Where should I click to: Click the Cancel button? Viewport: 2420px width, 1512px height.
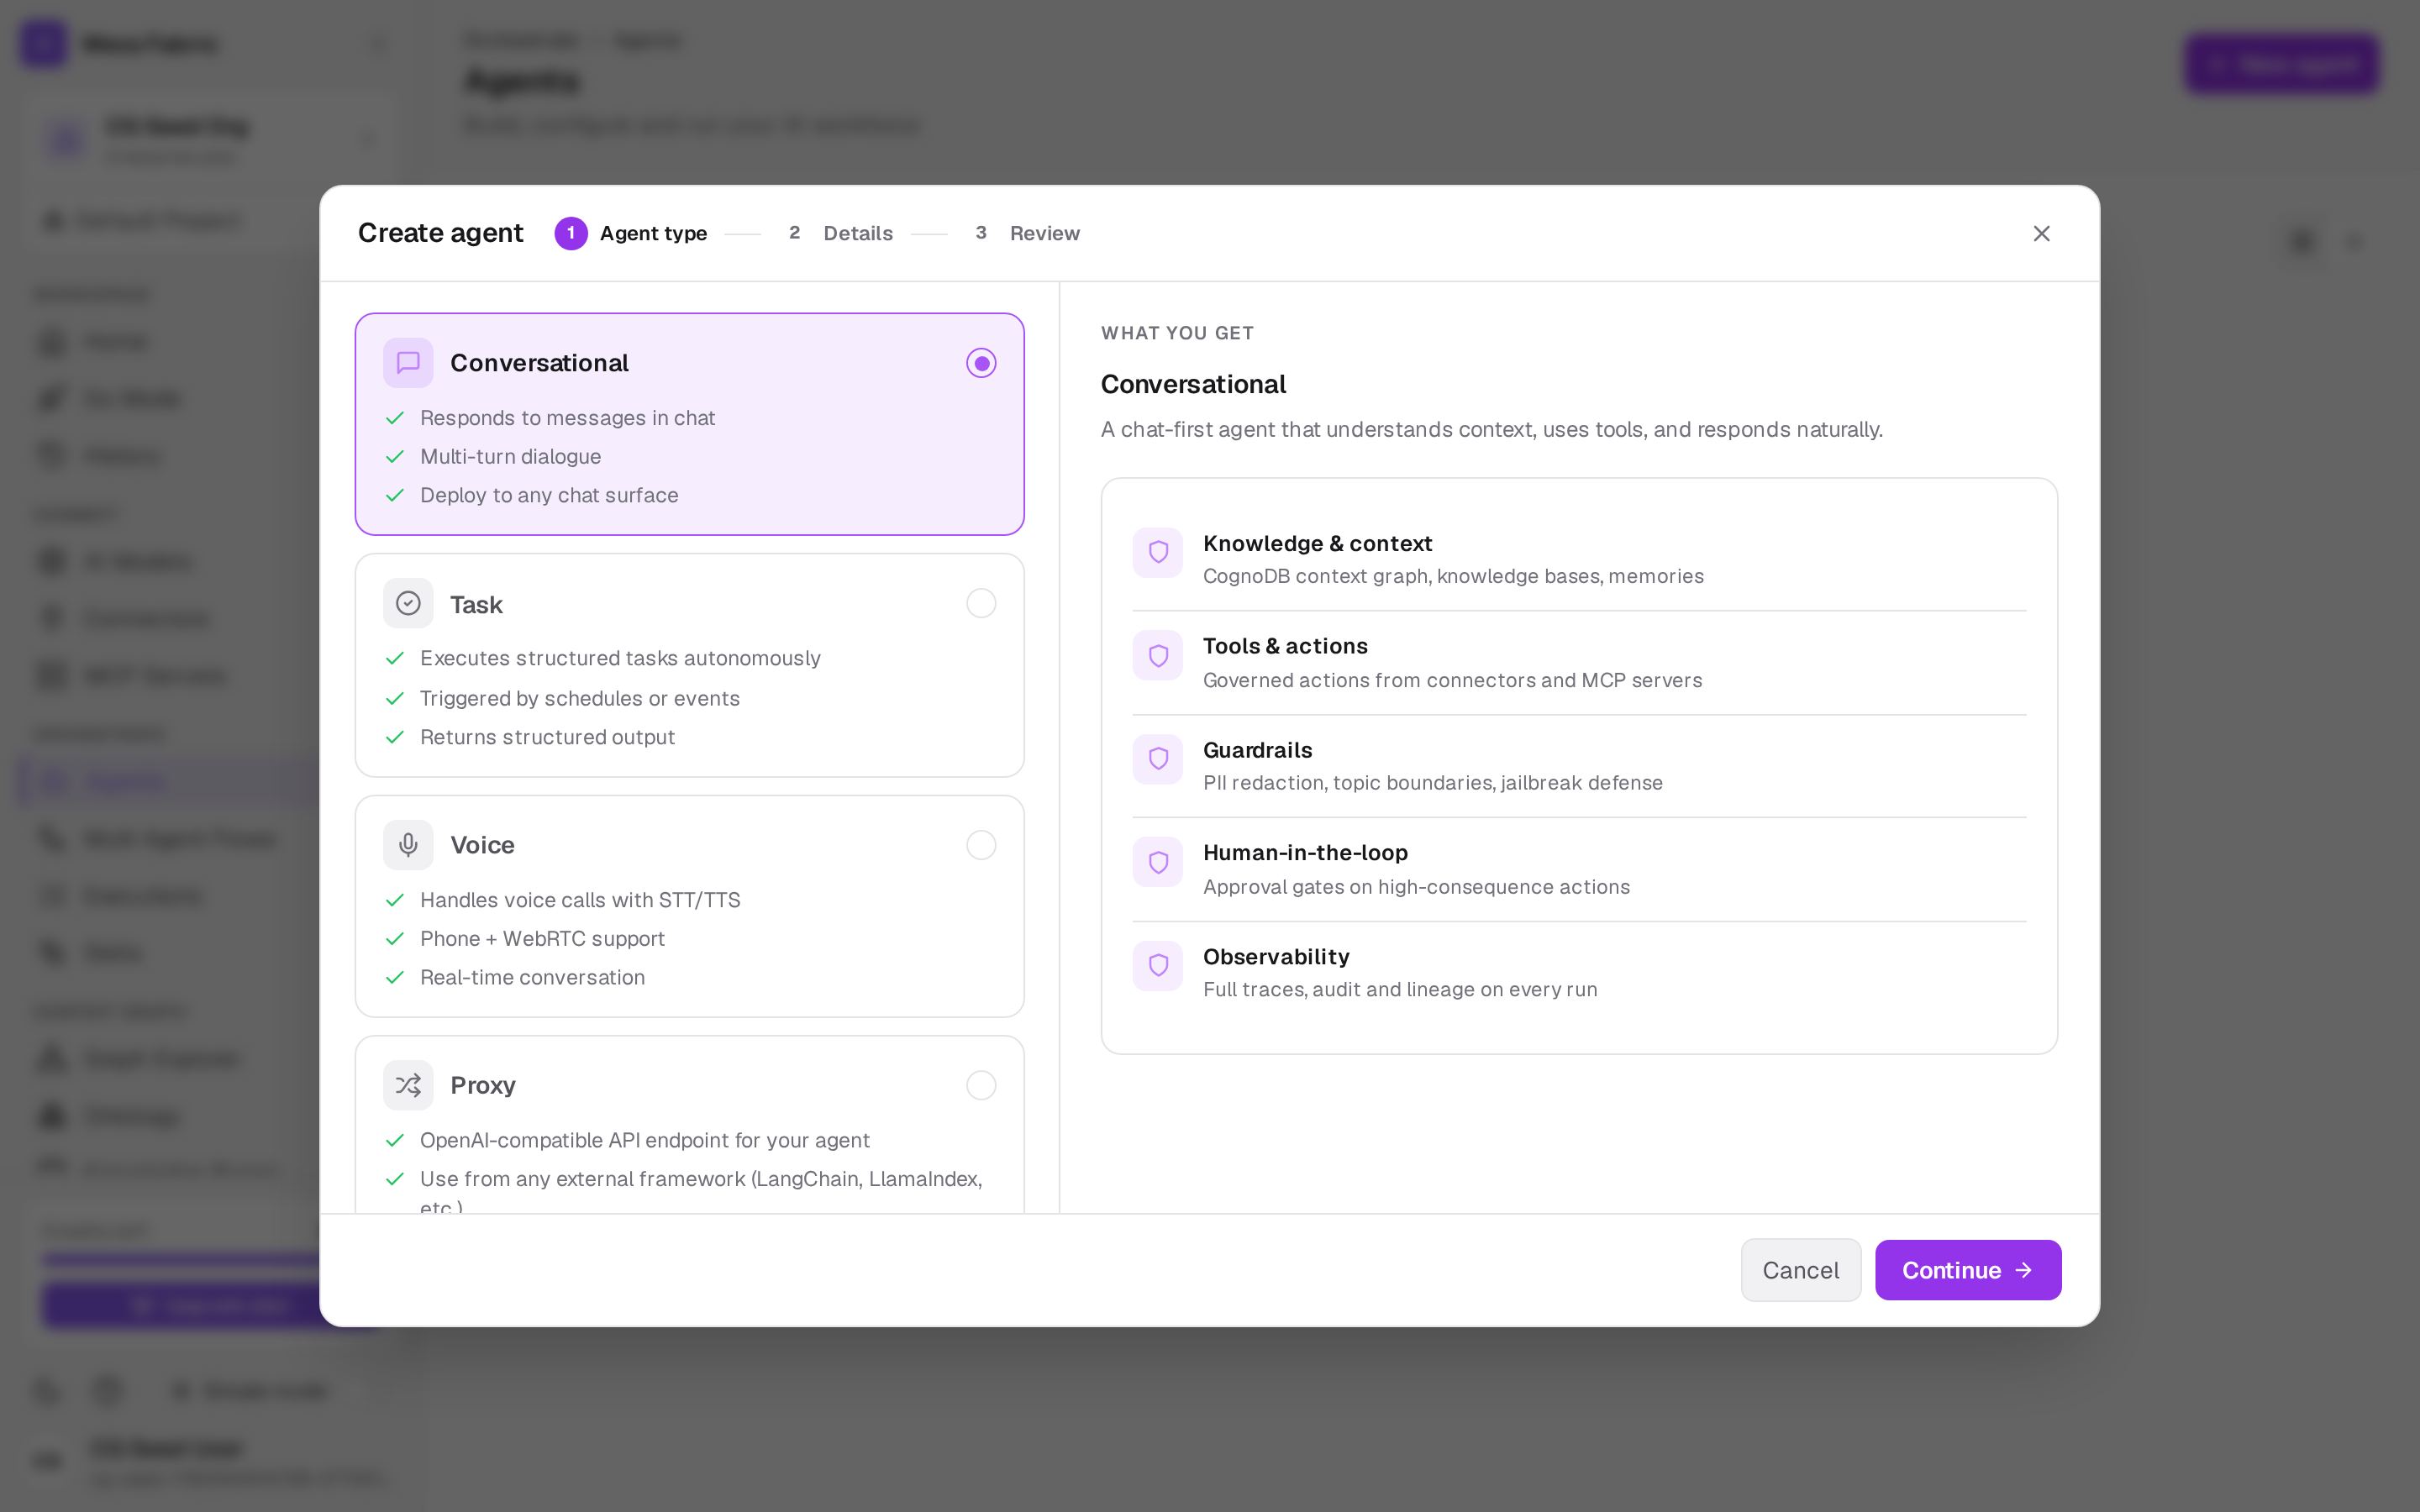(x=1800, y=1270)
